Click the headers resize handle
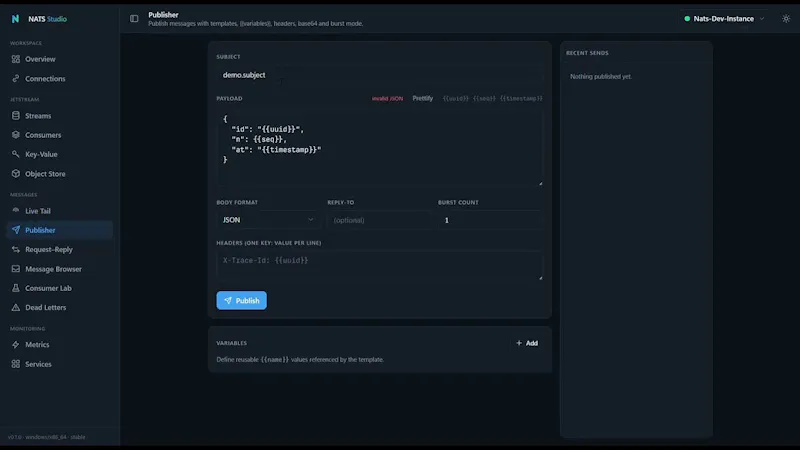800x450 pixels. tap(540, 278)
